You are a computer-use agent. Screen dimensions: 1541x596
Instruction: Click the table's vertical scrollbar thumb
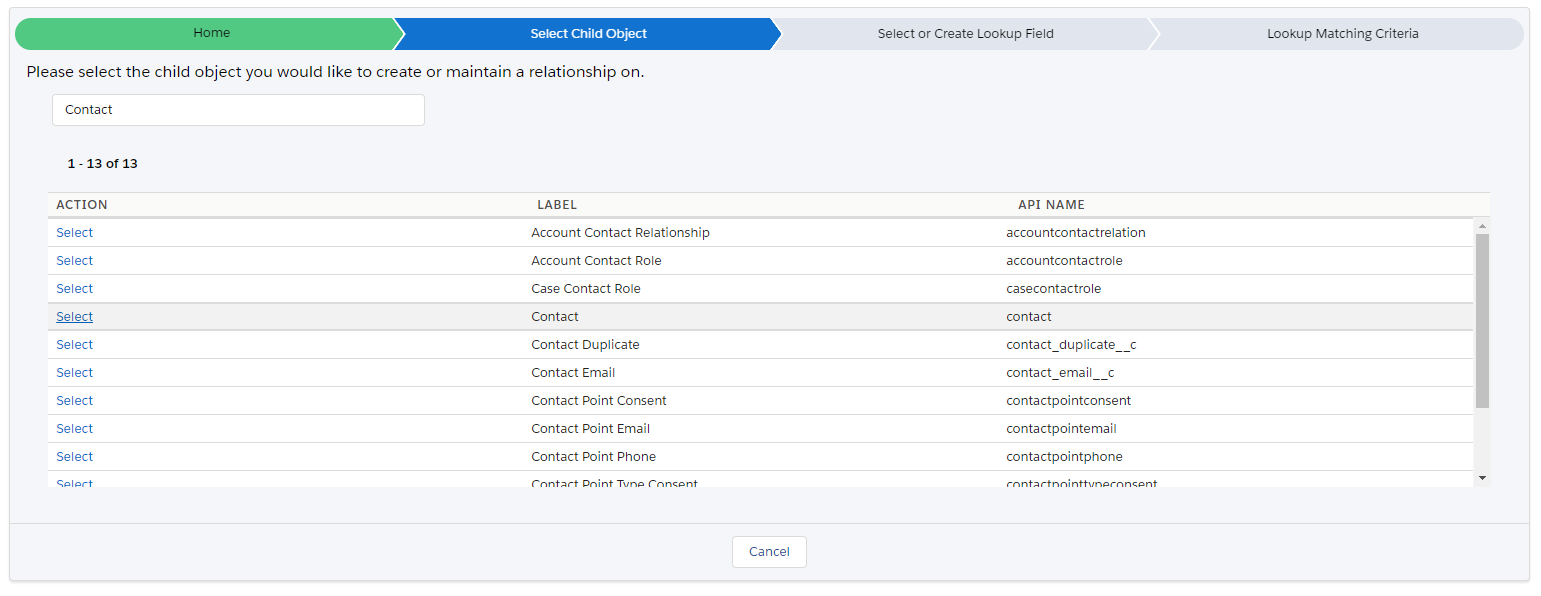1482,320
